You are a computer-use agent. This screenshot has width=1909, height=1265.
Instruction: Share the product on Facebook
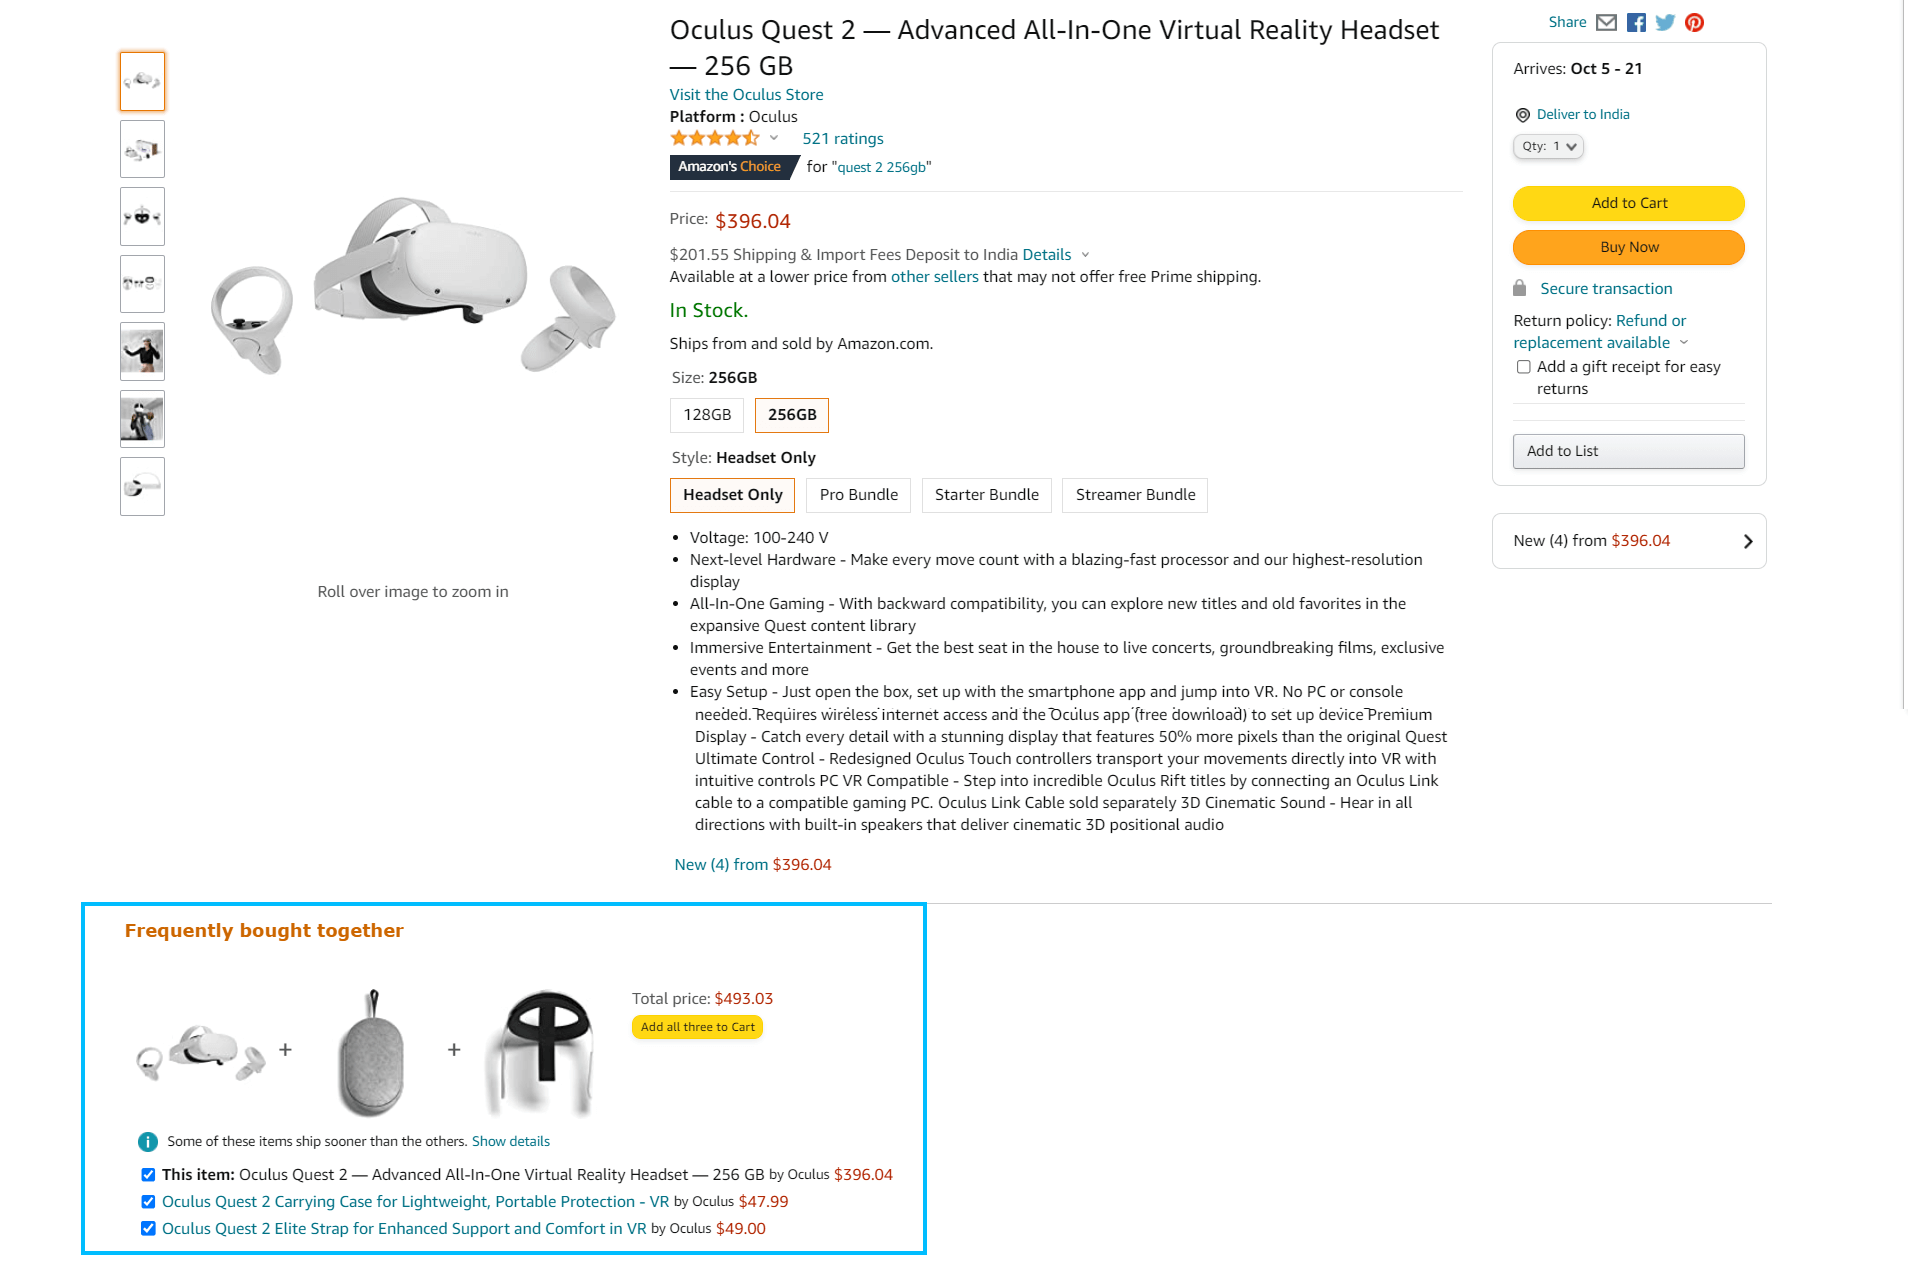pos(1636,22)
